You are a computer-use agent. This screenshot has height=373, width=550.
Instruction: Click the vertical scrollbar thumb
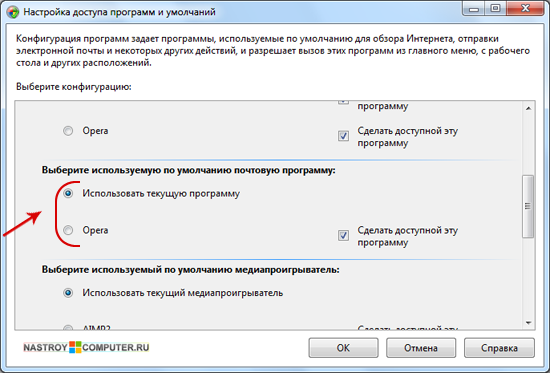click(528, 206)
